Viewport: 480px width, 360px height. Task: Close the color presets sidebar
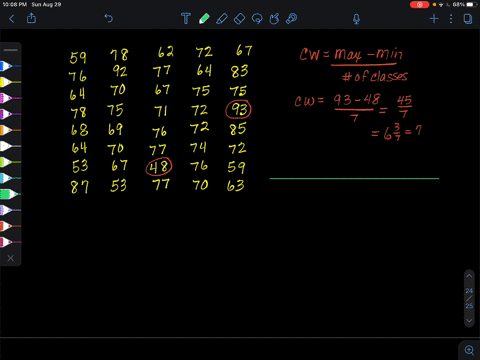[x=11, y=258]
